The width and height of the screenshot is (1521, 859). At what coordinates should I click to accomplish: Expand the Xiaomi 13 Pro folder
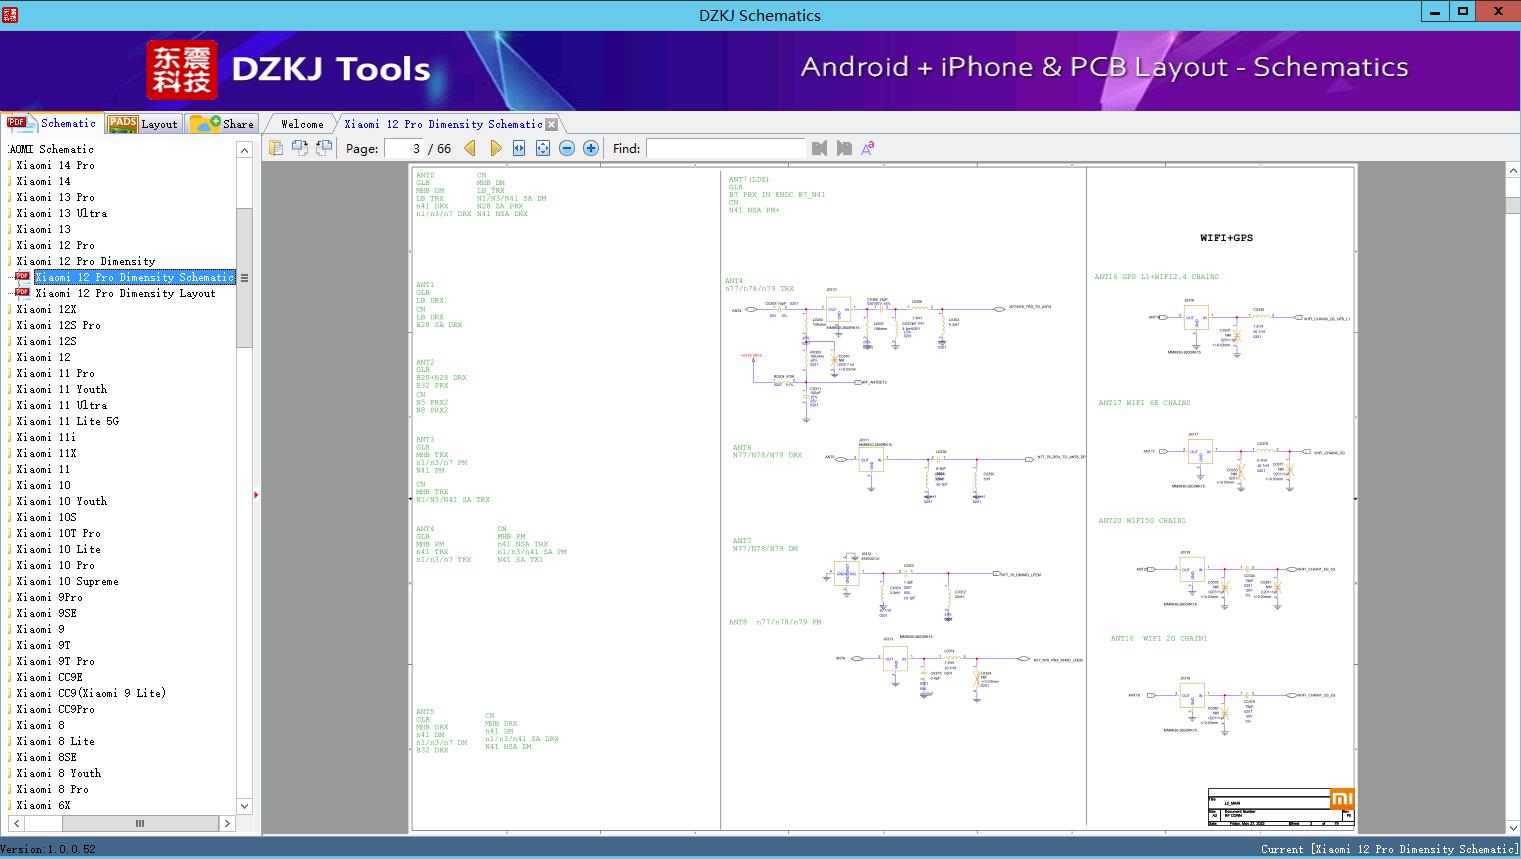(x=55, y=197)
